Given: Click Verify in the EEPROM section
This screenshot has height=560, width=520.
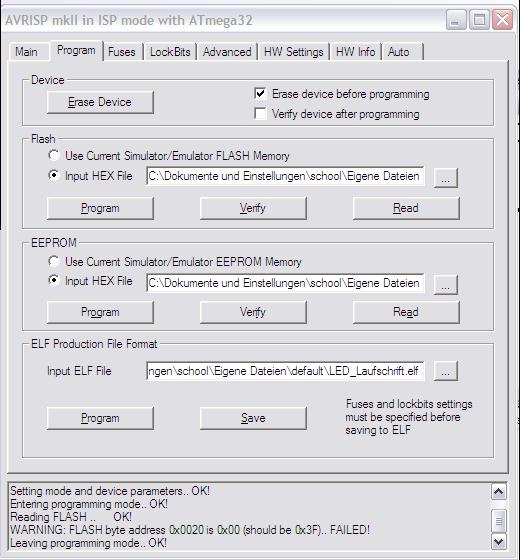Looking at the screenshot, I should 253,312.
